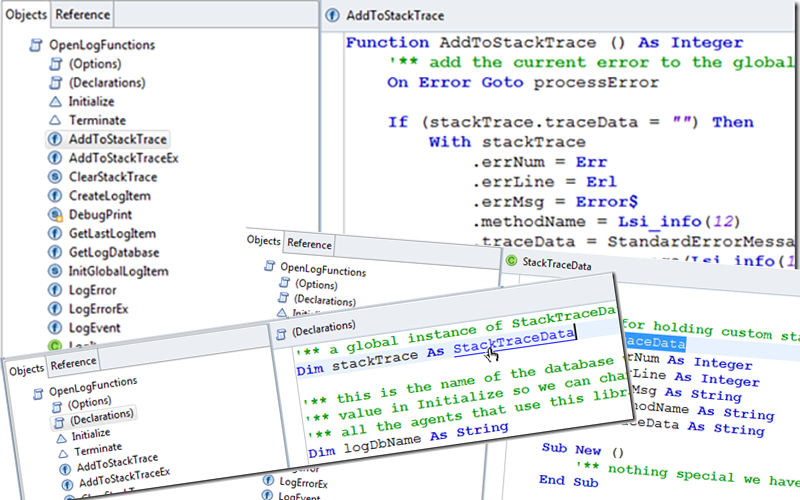Screen dimensions: 800x500
Task: Click sub icon beside DebugPrint
Action: click(x=55, y=215)
